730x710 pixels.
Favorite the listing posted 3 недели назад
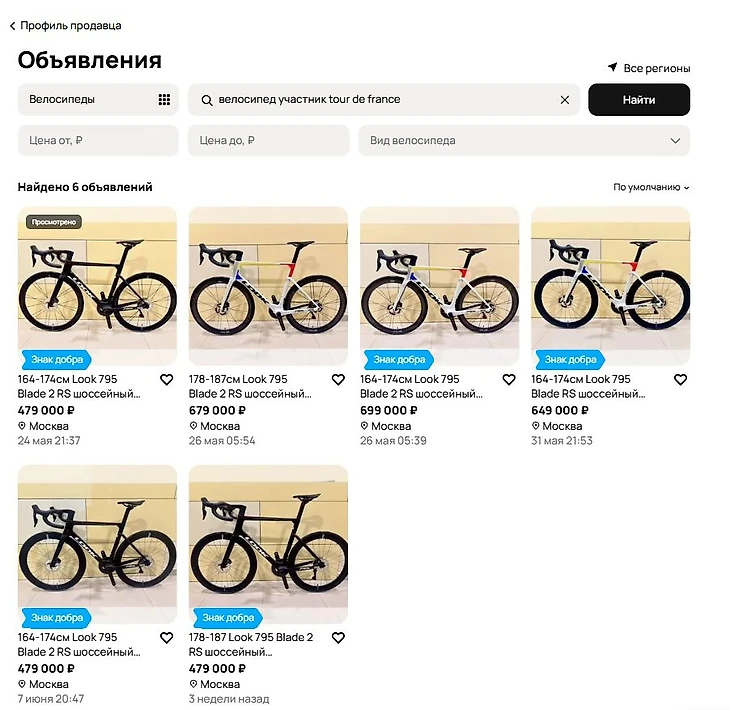pyautogui.click(x=338, y=638)
